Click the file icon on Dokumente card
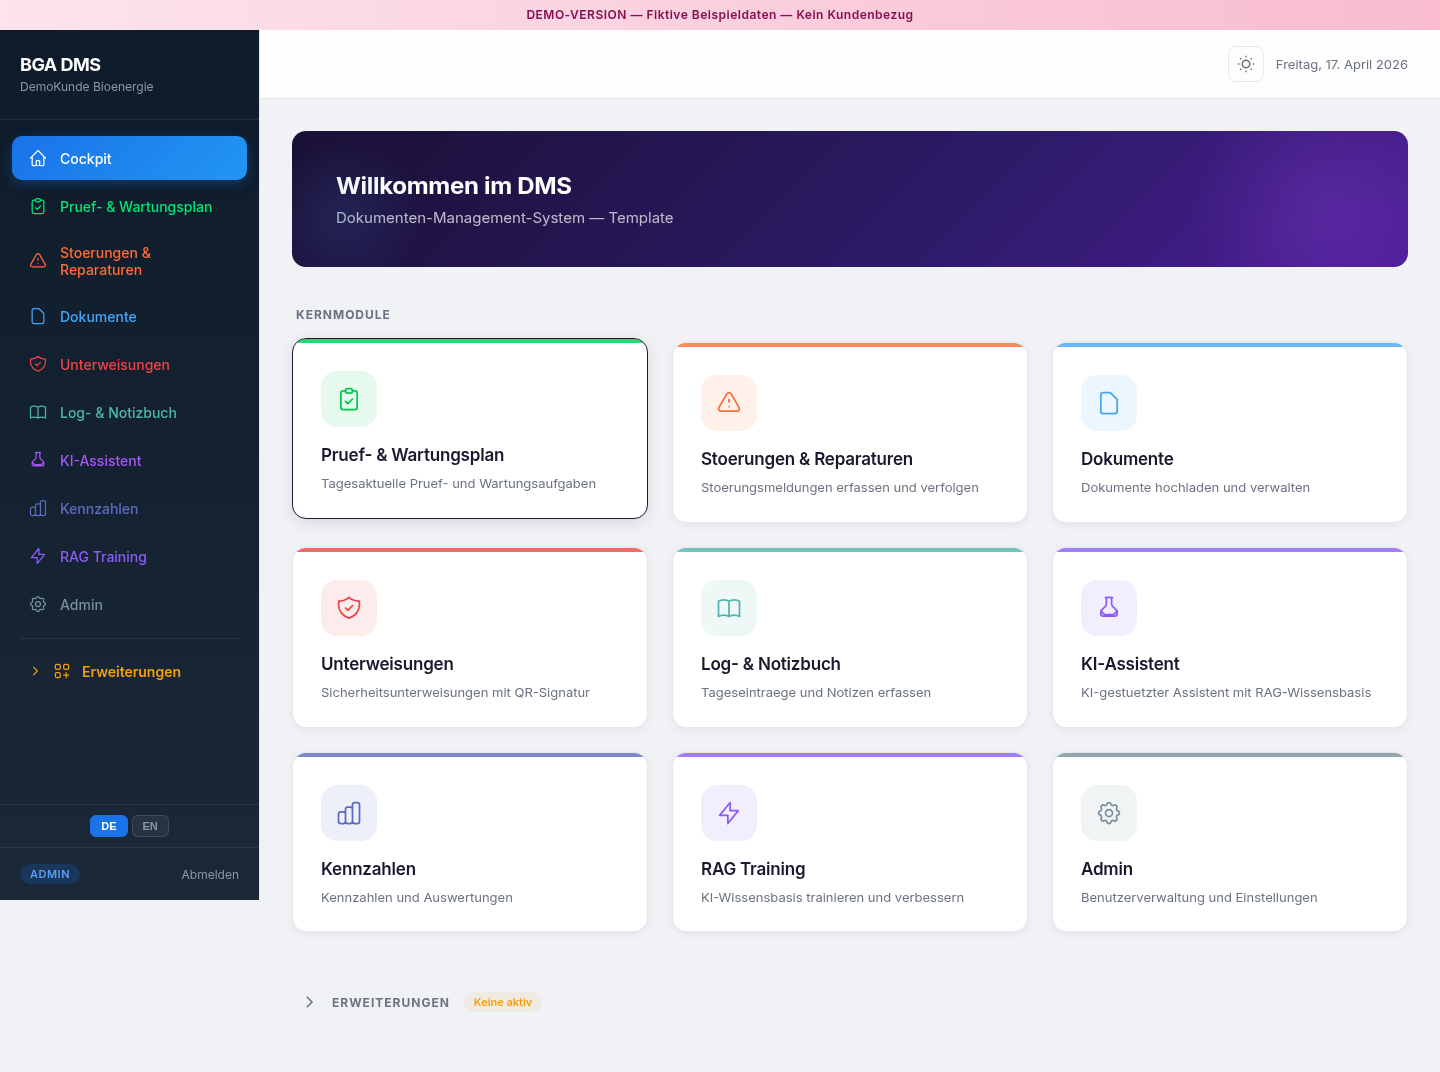This screenshot has height=1072, width=1440. [1109, 403]
